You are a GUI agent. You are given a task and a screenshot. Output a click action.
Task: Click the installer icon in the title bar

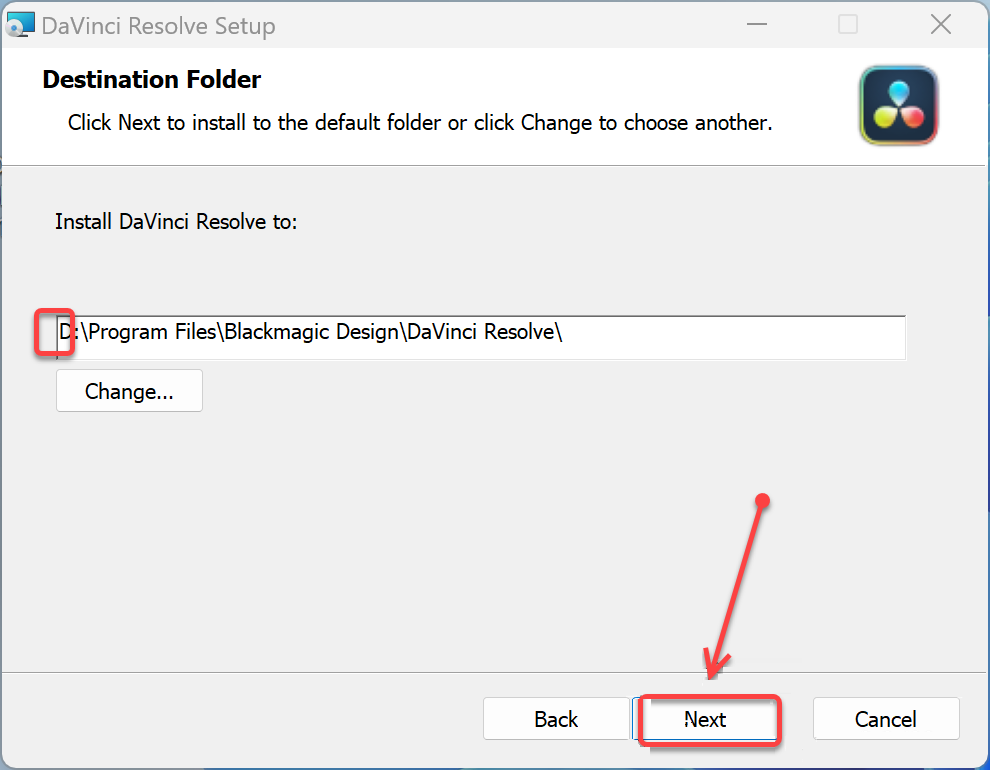(19, 25)
